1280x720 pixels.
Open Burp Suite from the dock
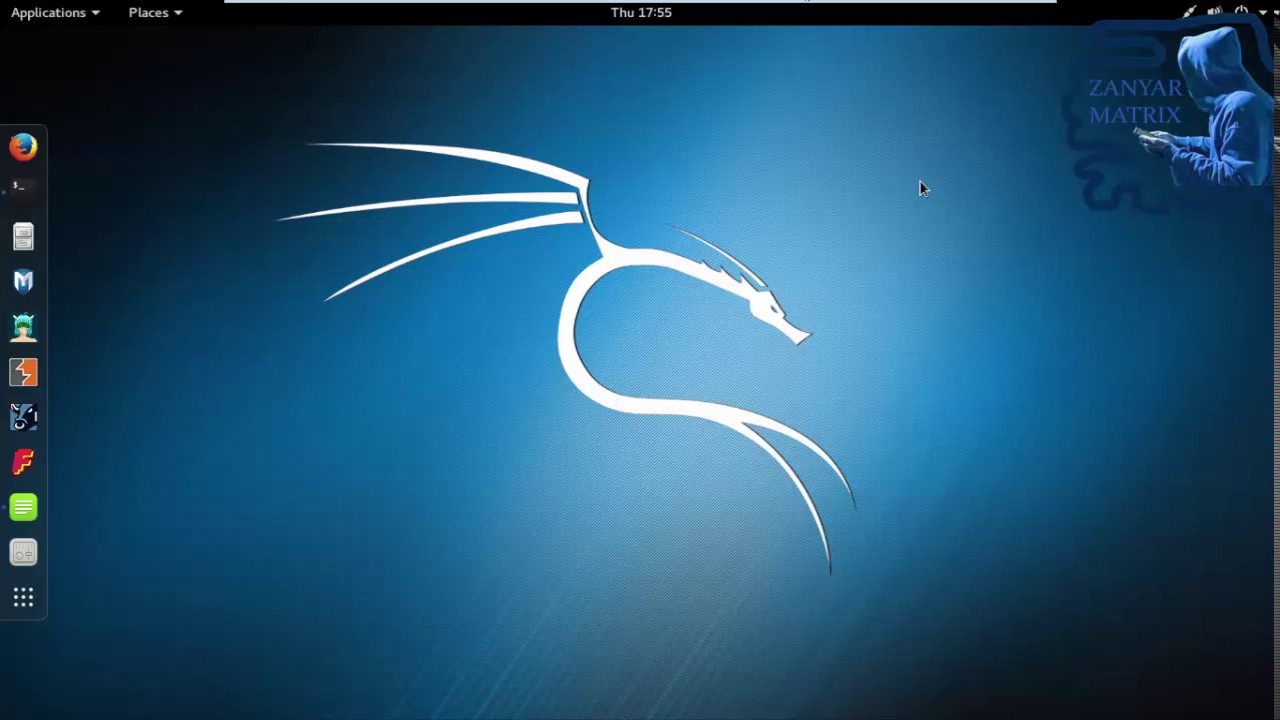[23, 372]
